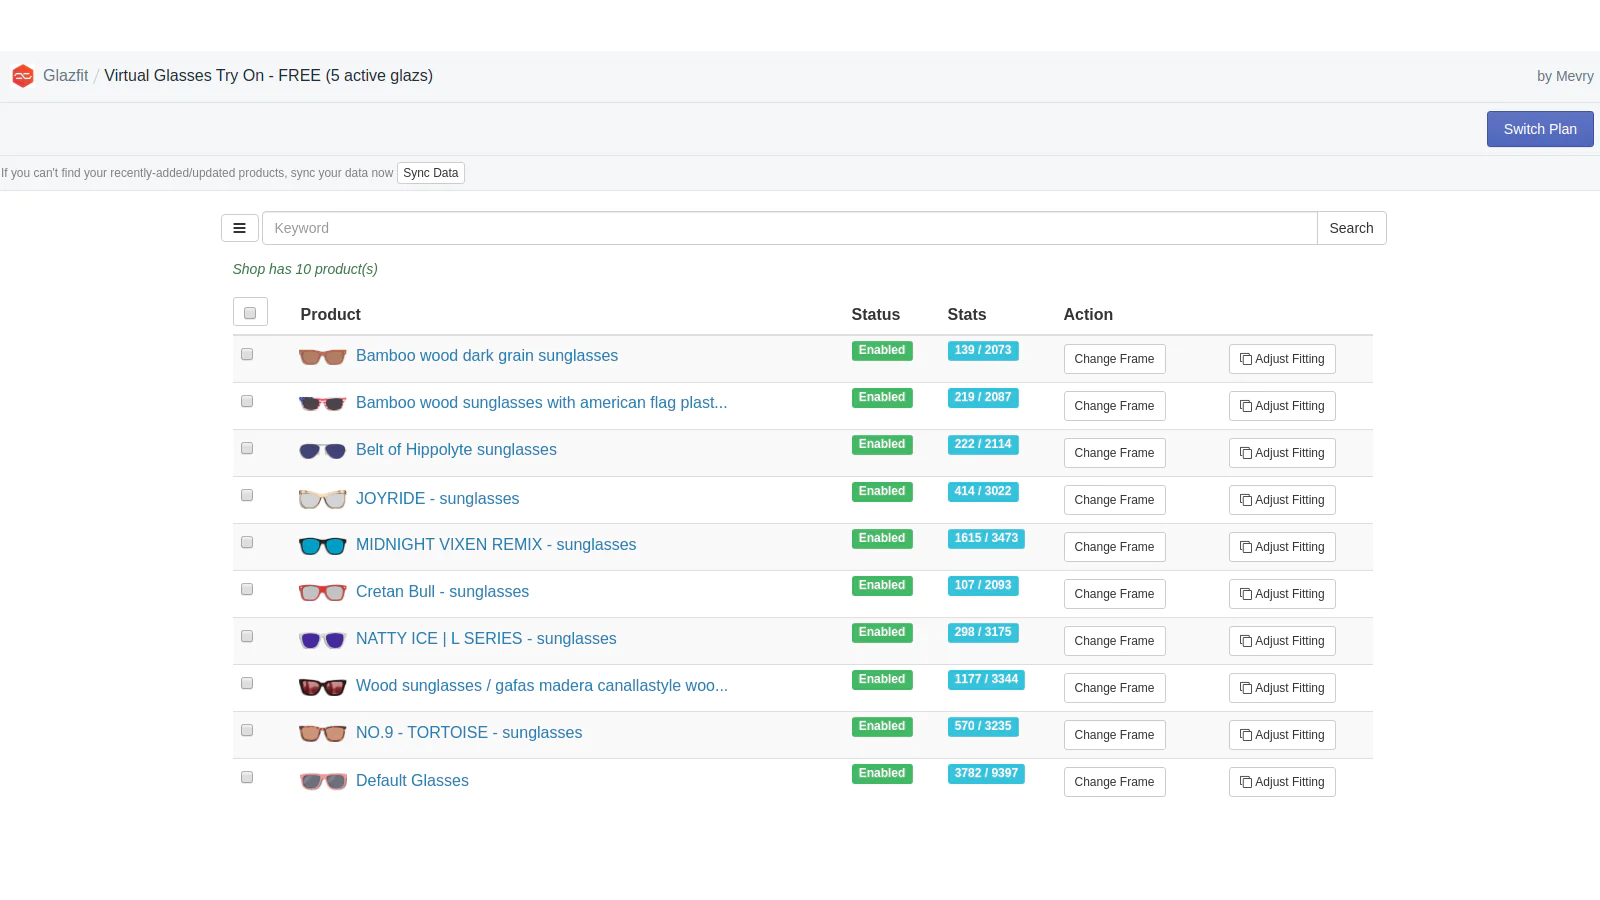Select the Cretan Bull row checkbox
The width and height of the screenshot is (1600, 900).
(247, 589)
